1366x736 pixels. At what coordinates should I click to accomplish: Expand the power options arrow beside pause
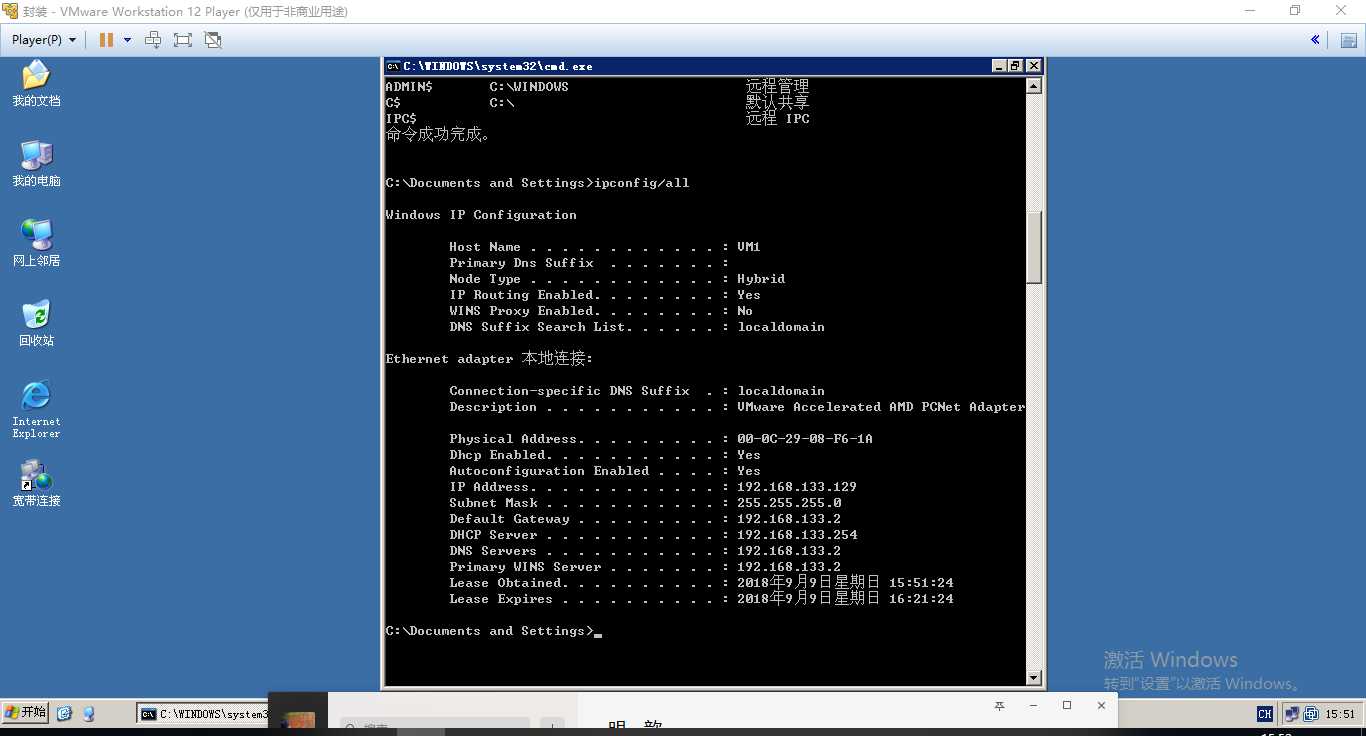127,40
